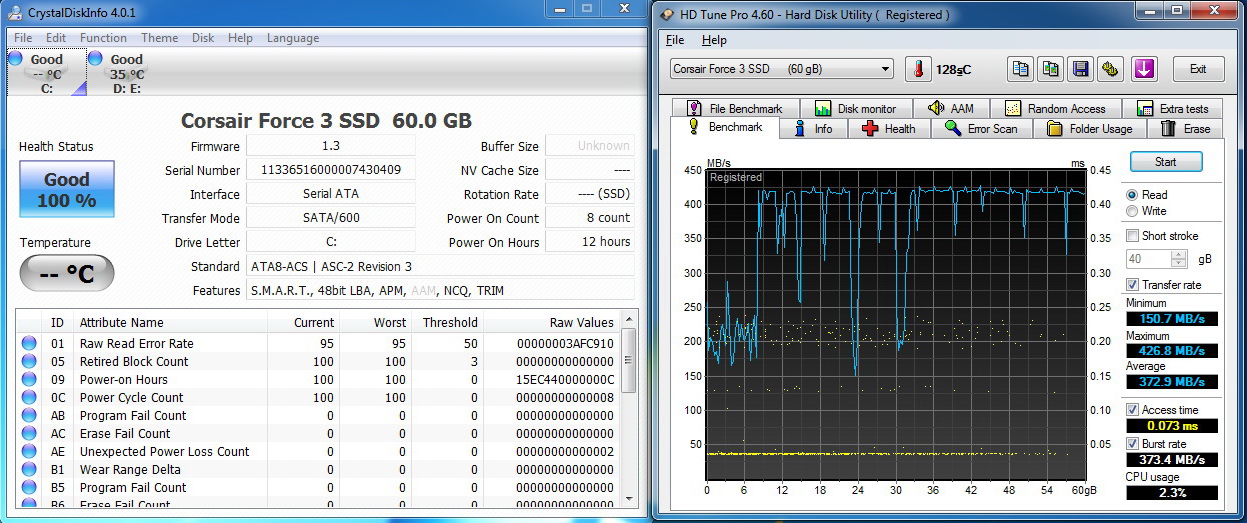Click status orb for Raw Read Error Rate

(29, 343)
